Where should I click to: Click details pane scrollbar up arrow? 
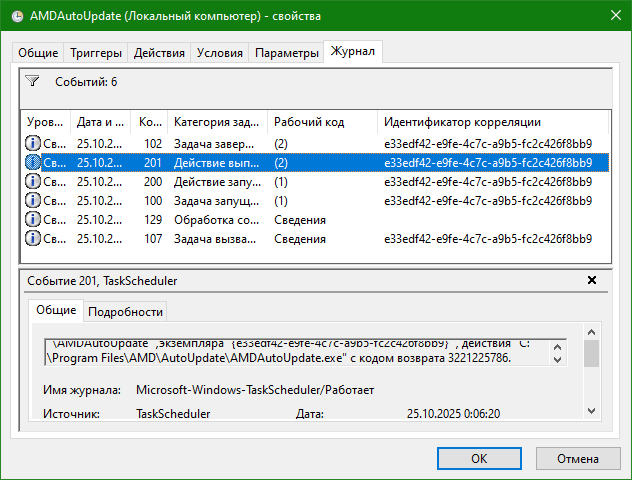[x=591, y=332]
